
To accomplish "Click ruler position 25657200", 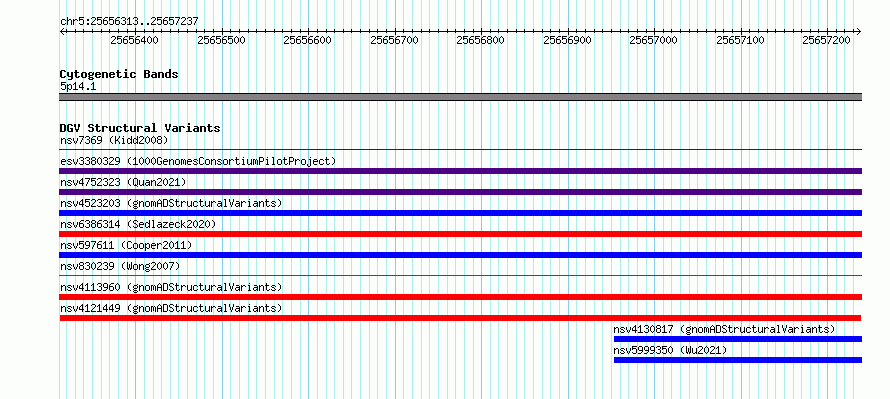I will point(827,40).
